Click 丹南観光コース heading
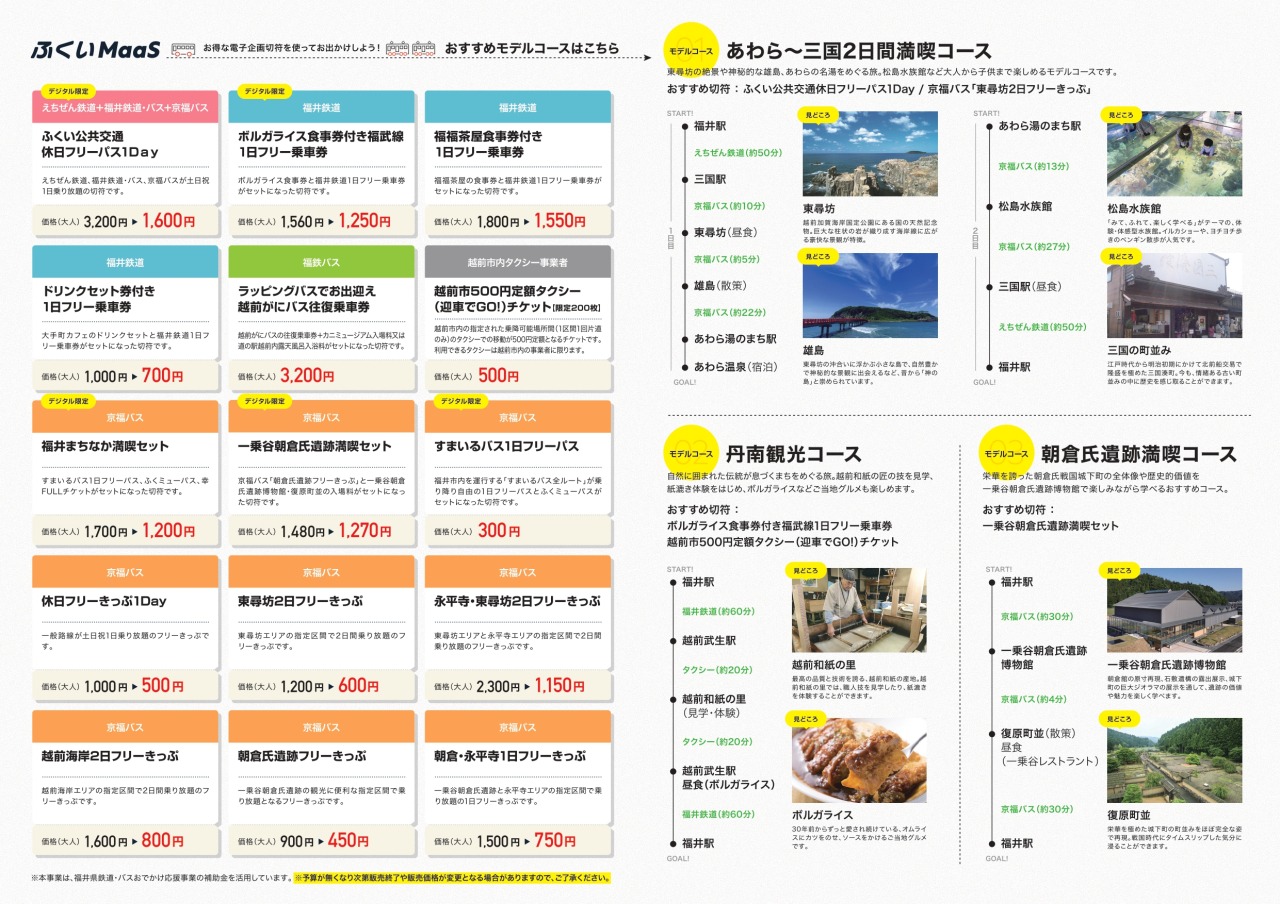This screenshot has height=904, width=1280. pyautogui.click(x=794, y=454)
